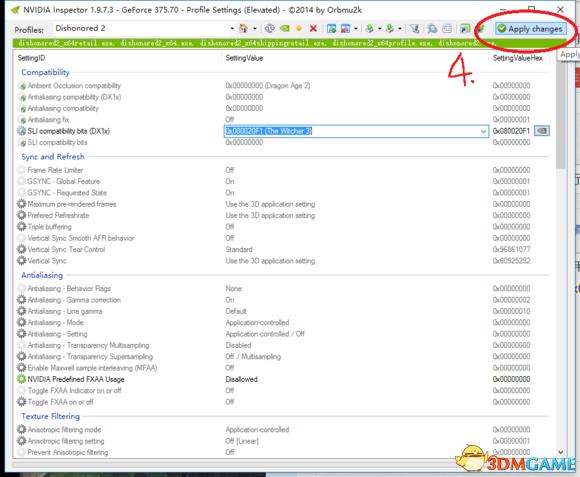Click the import profiles green arrow icon
The image size is (580, 477).
tap(390, 28)
